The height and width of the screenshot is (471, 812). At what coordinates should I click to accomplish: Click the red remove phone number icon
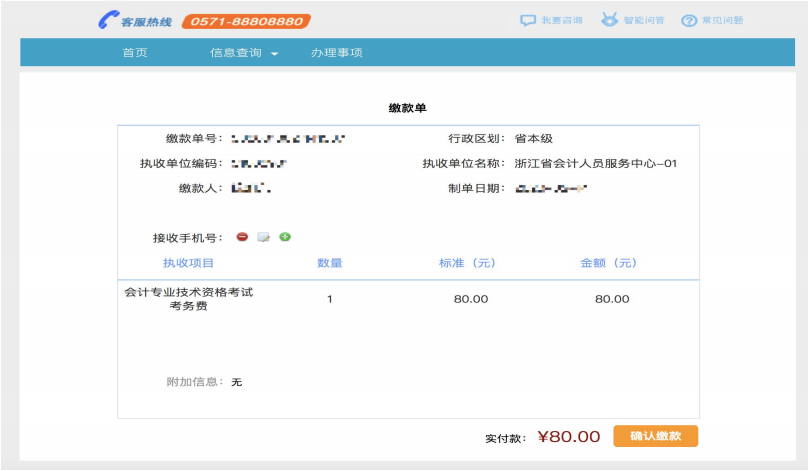(x=242, y=237)
